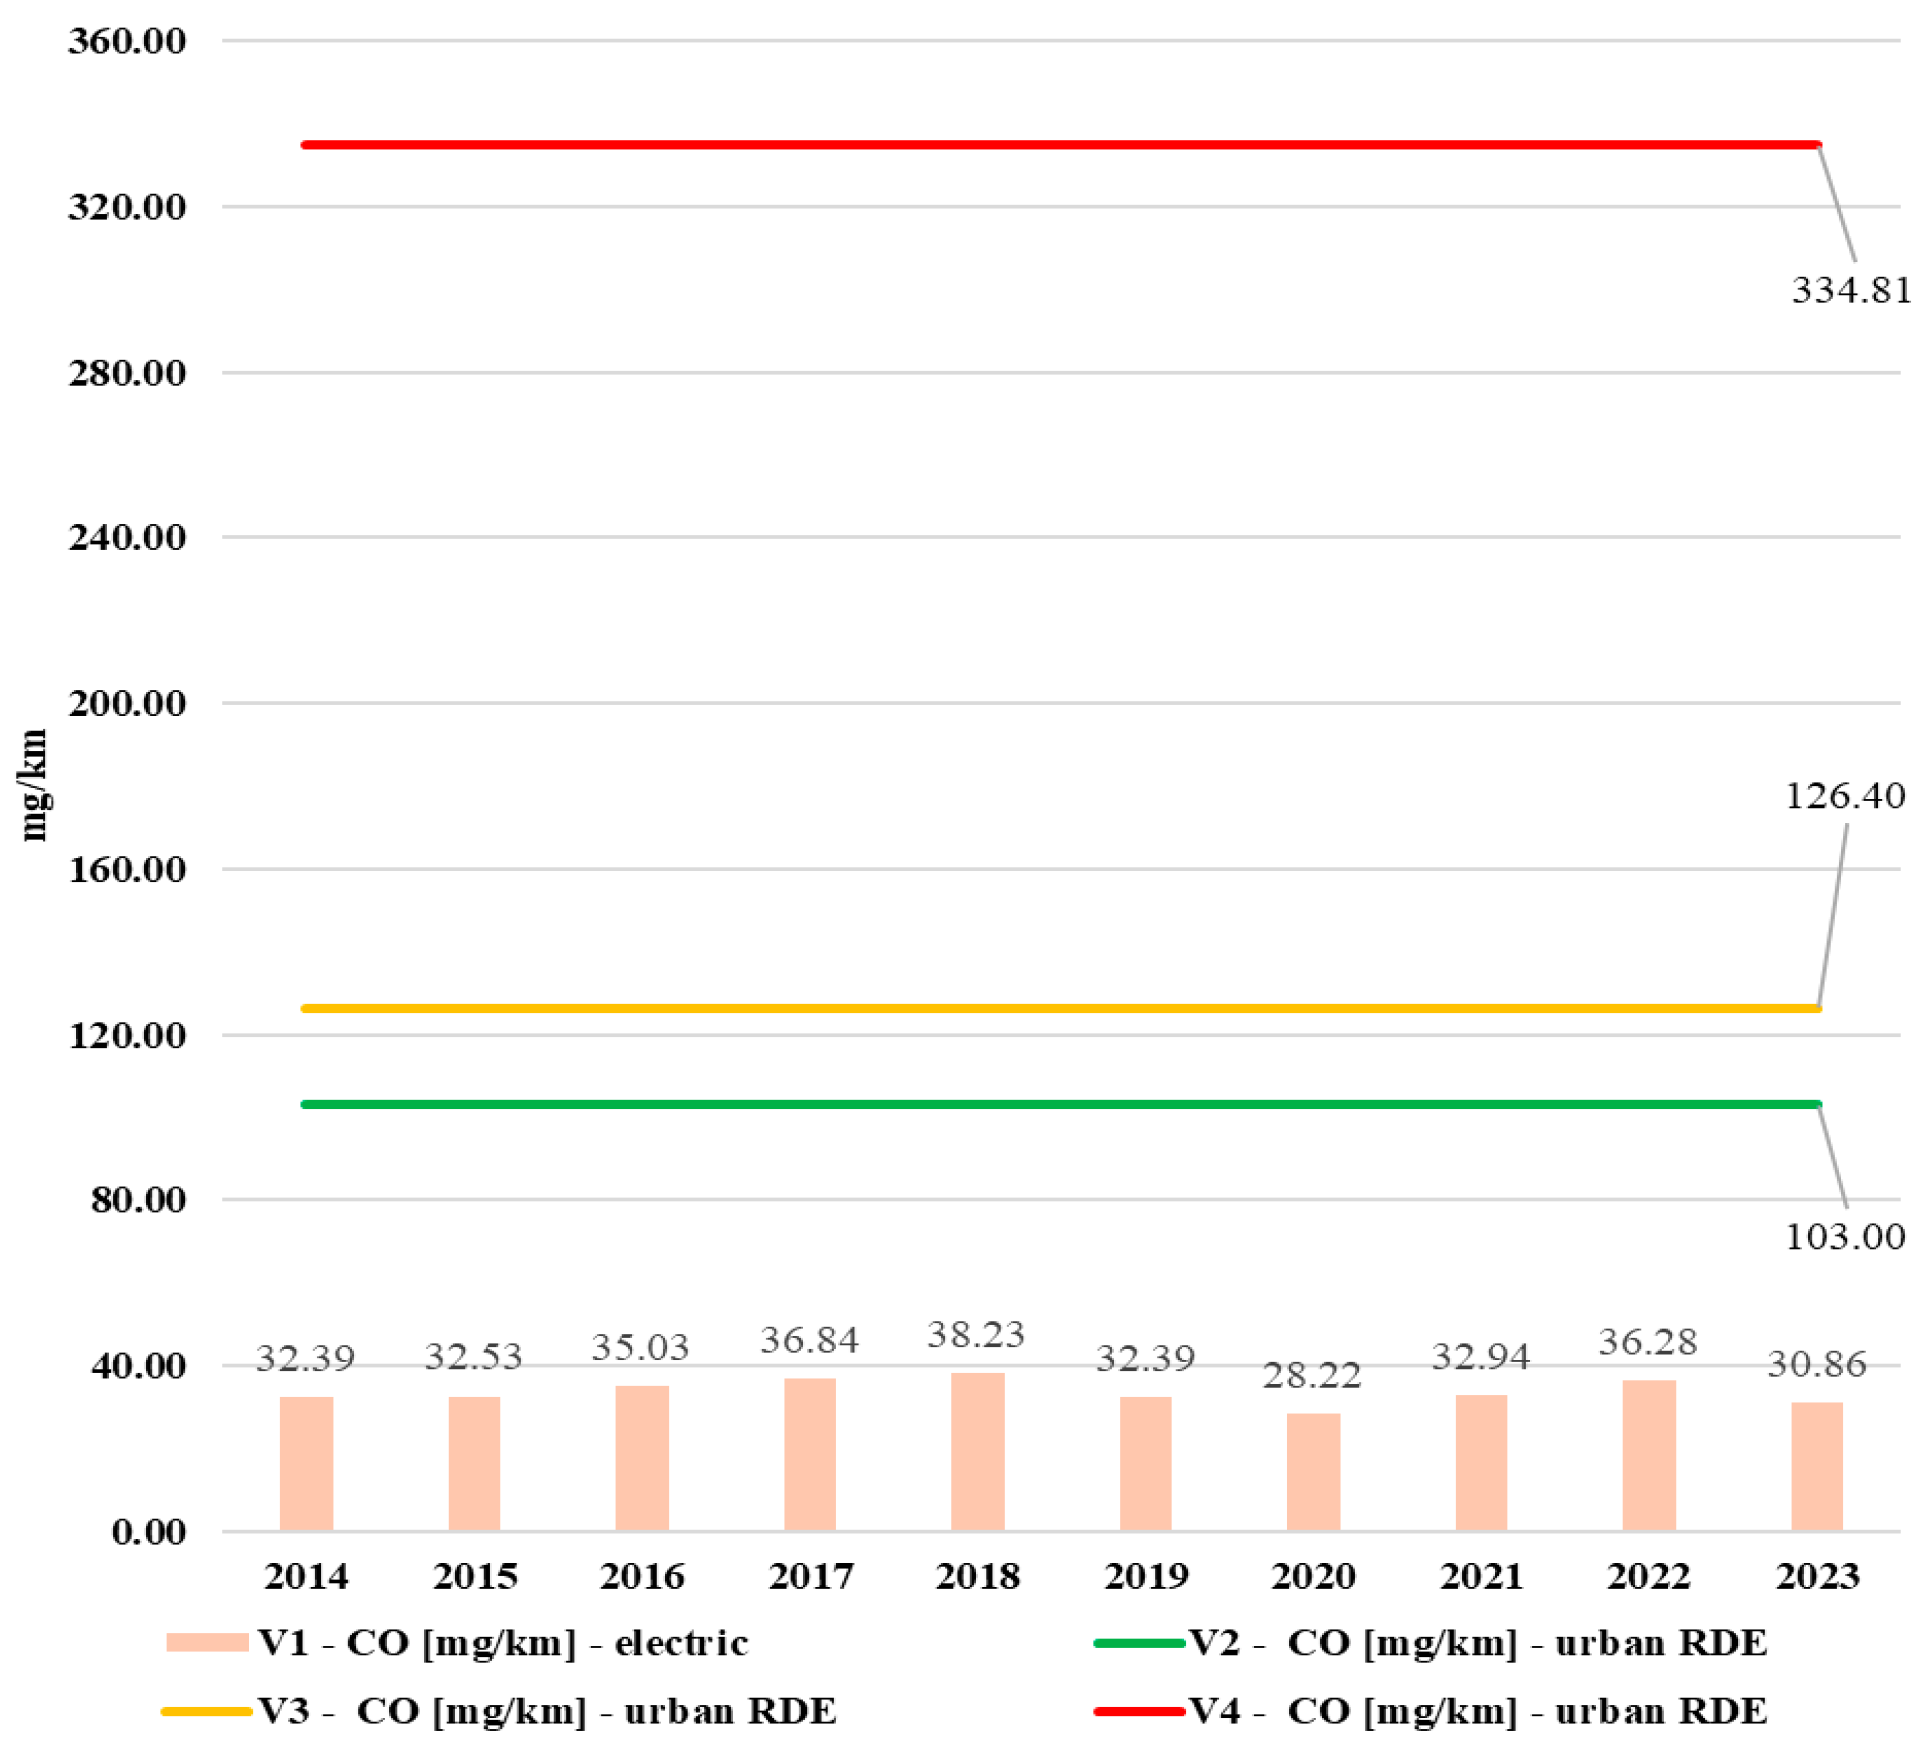Click the V1 - CO electric legend text
This screenshot has width=1926, height=1746.
point(502,1643)
